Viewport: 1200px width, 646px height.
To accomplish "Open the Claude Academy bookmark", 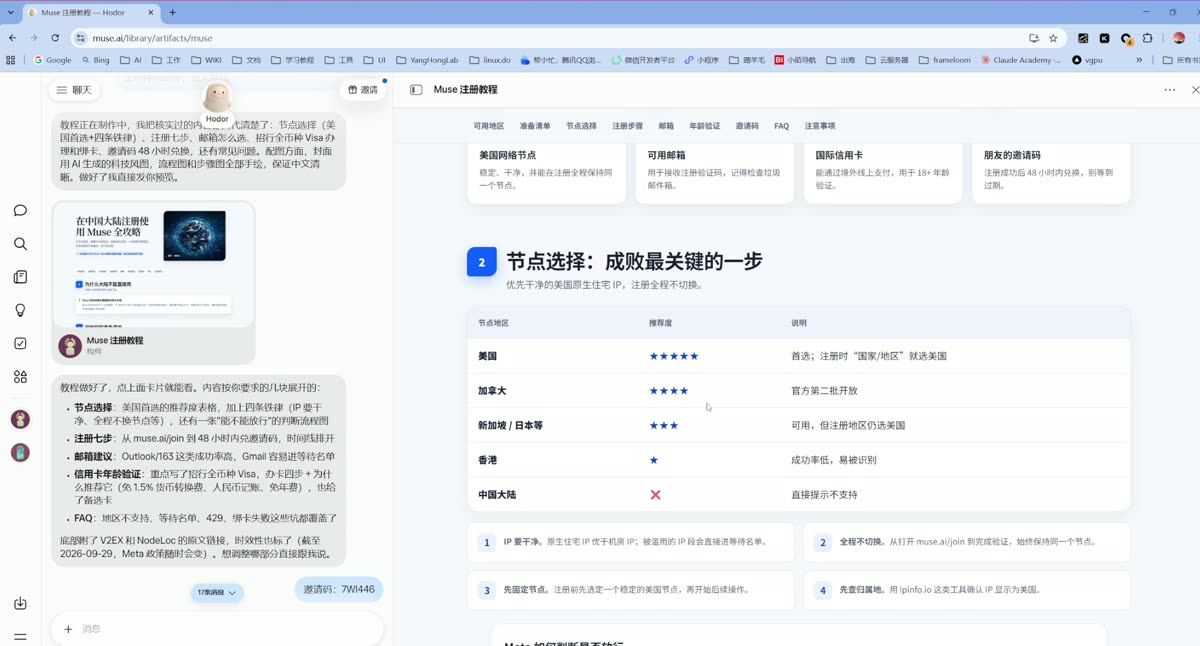I will [x=1021, y=60].
